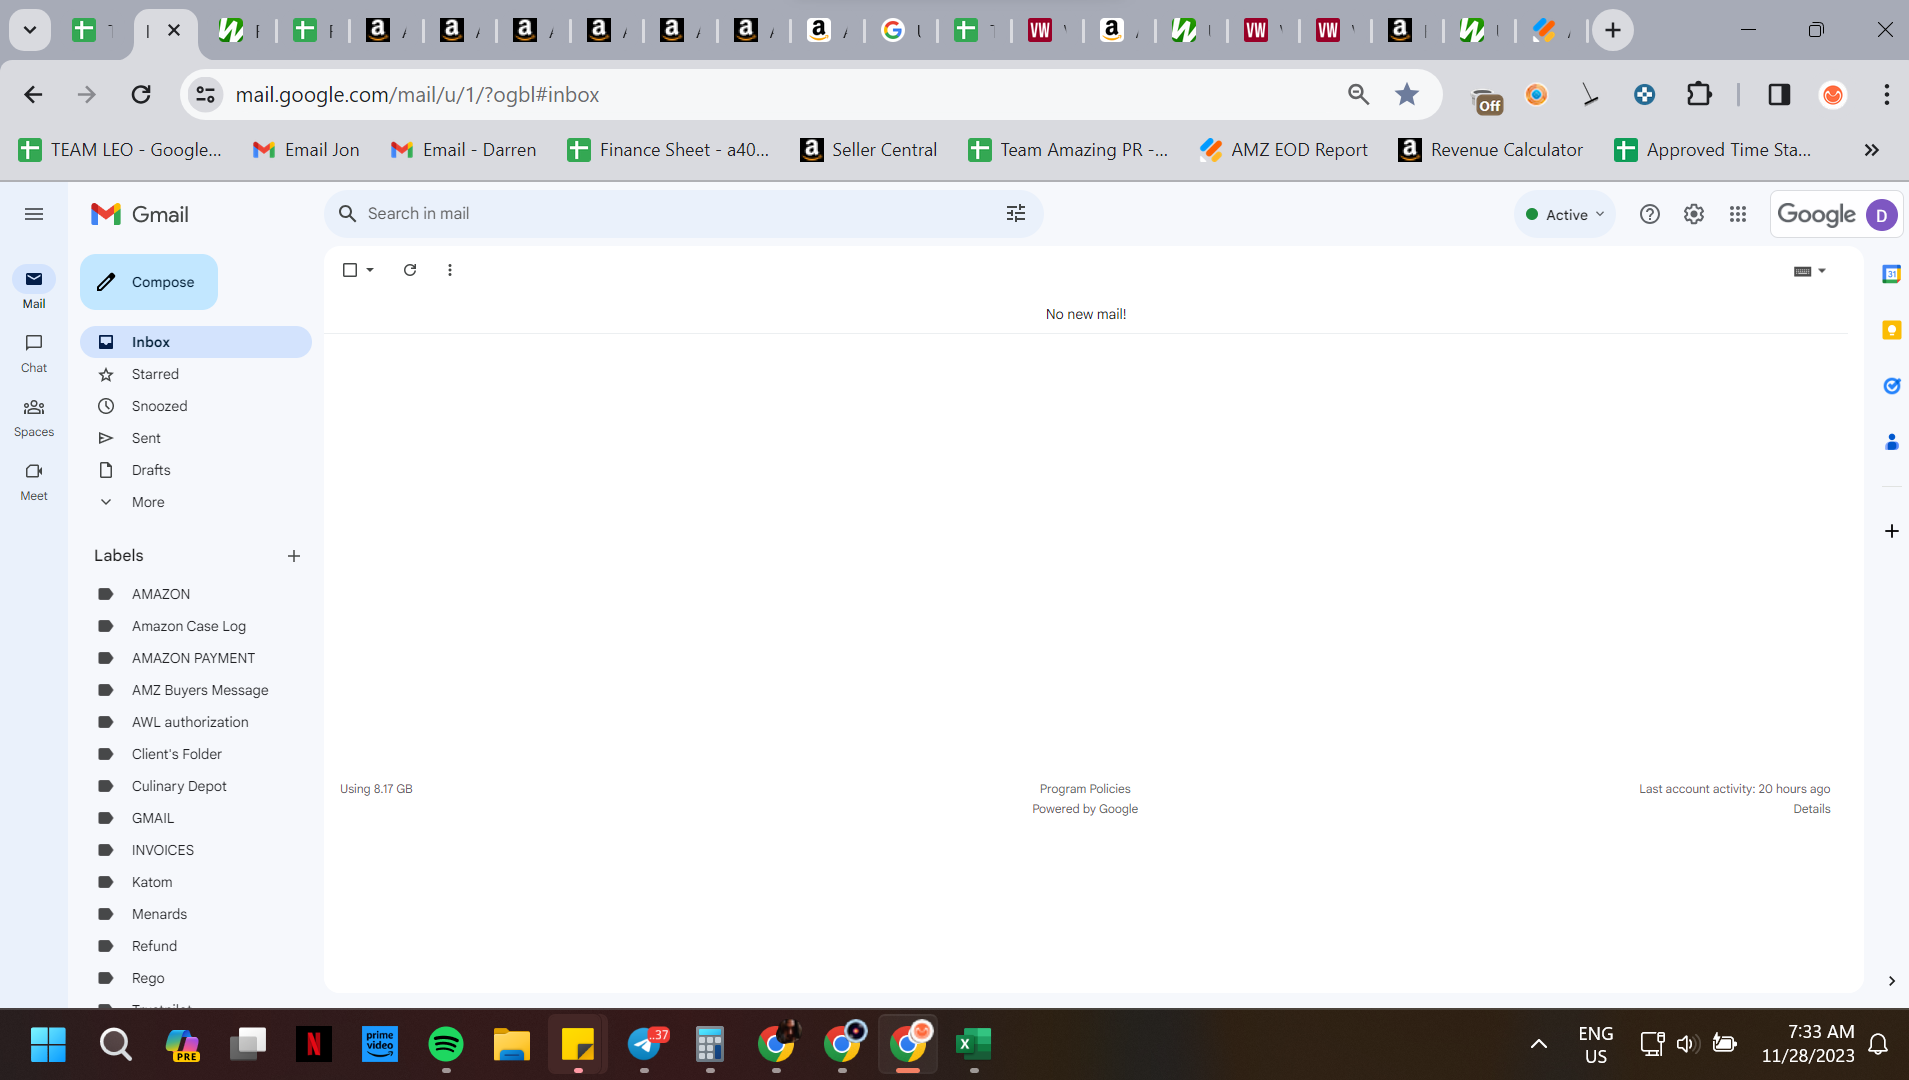This screenshot has height=1080, width=1909.
Task: Hide the side panel arrow
Action: (x=1891, y=981)
